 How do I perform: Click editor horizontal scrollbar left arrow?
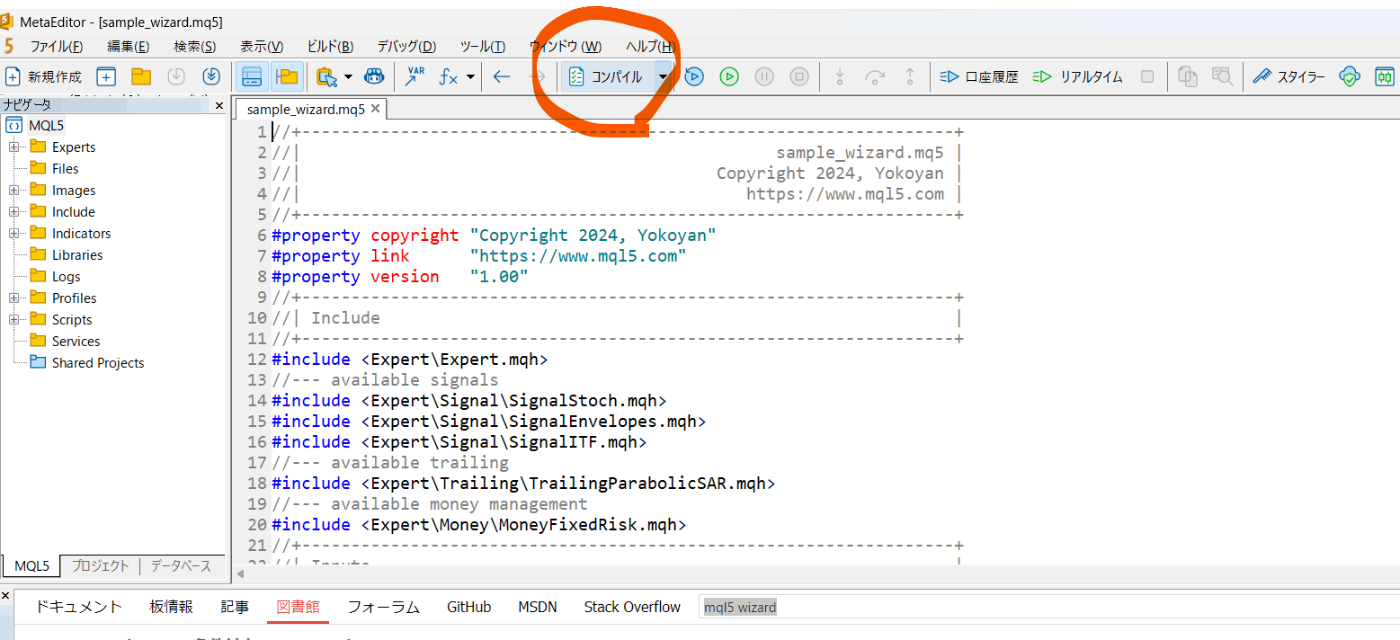[x=241, y=574]
